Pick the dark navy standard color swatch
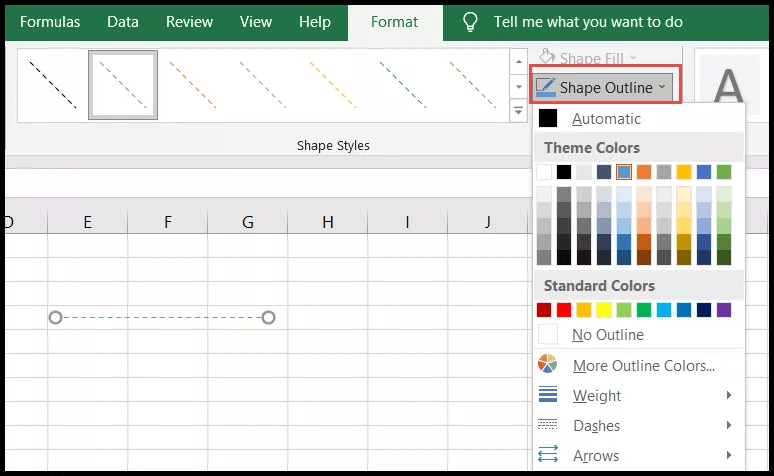 (x=704, y=310)
